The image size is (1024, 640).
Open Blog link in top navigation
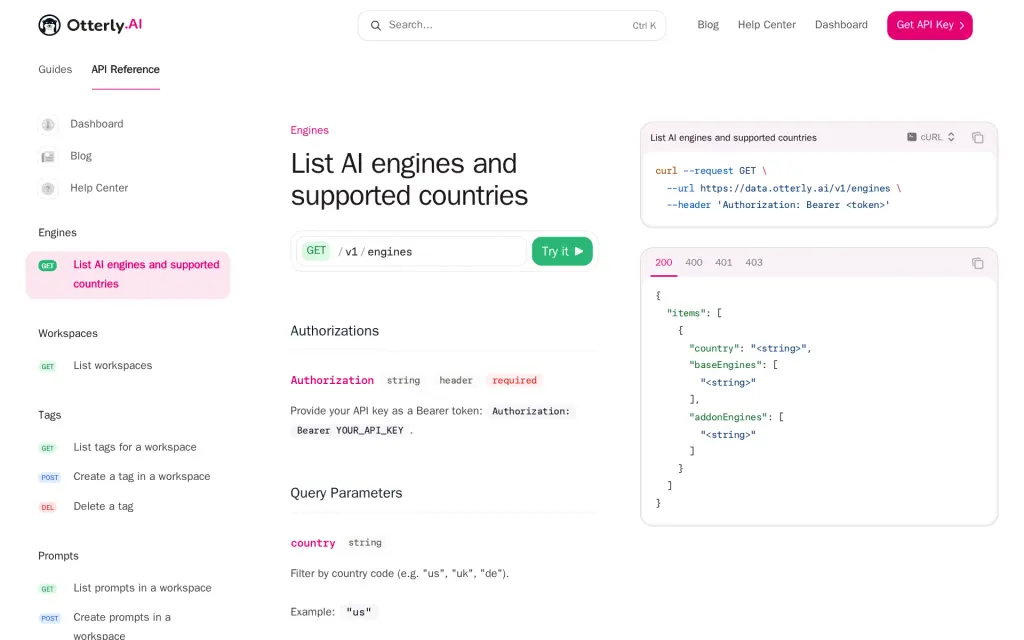(x=708, y=25)
